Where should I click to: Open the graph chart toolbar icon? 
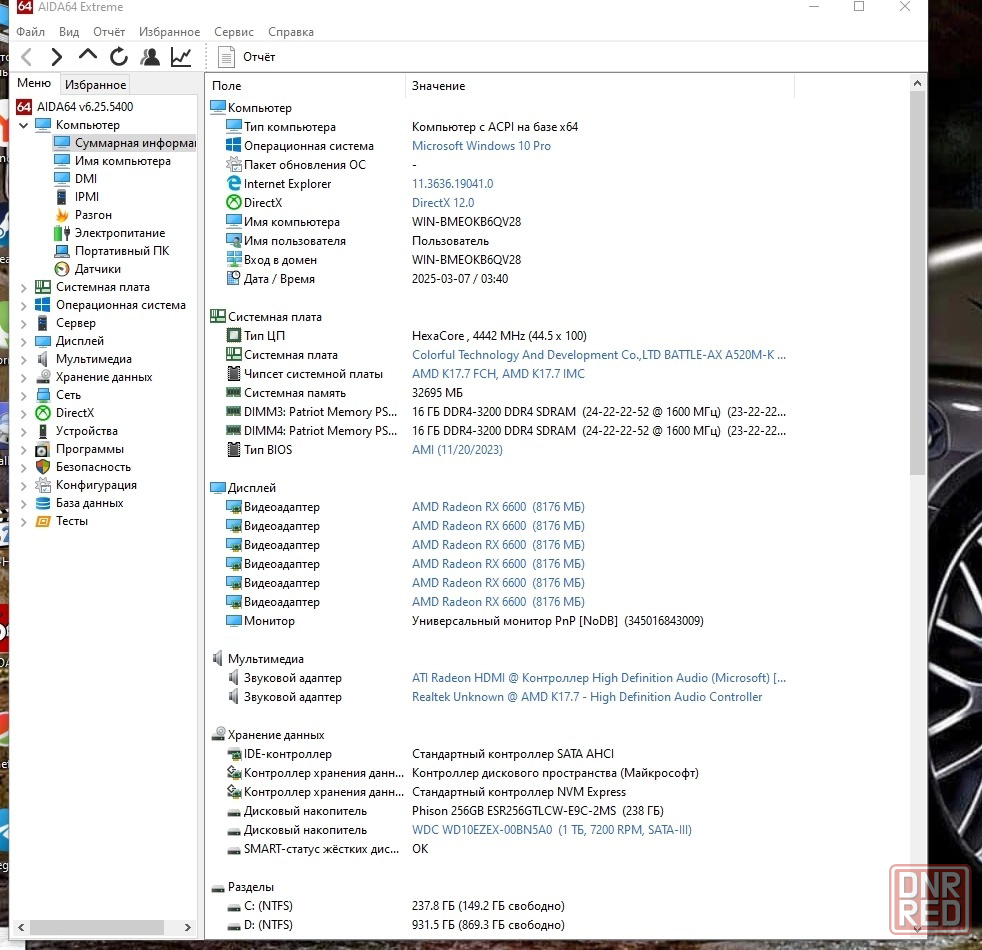click(181, 57)
